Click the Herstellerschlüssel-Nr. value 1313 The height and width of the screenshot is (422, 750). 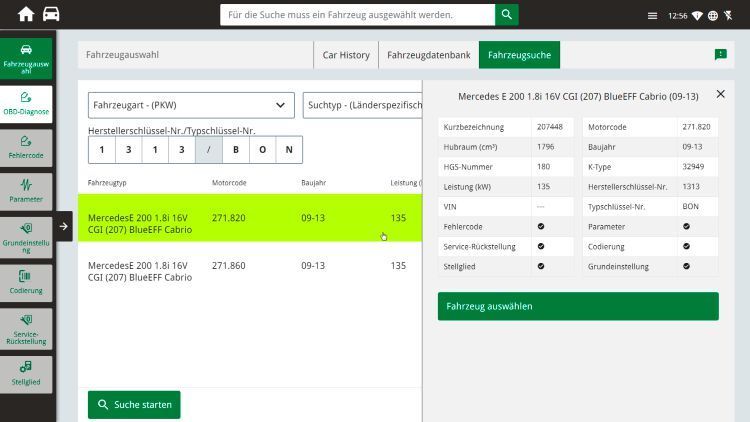(691, 187)
